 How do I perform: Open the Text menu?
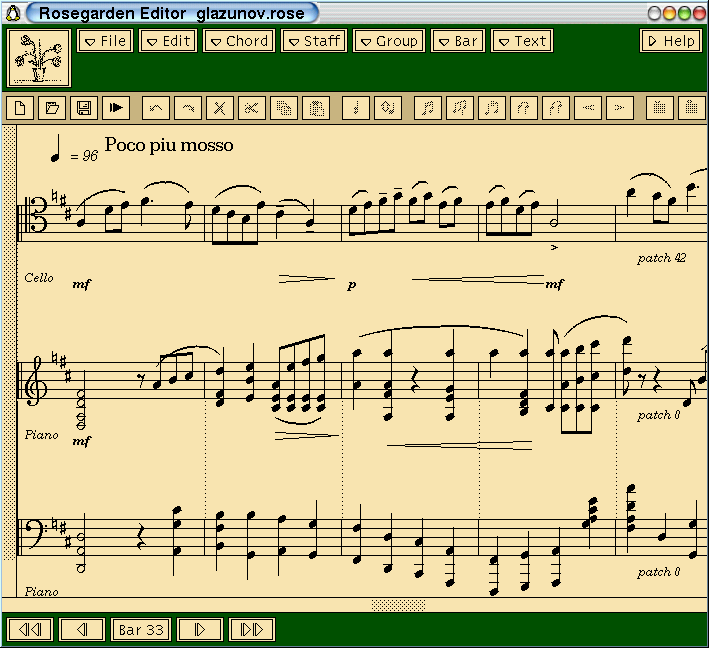tap(522, 41)
